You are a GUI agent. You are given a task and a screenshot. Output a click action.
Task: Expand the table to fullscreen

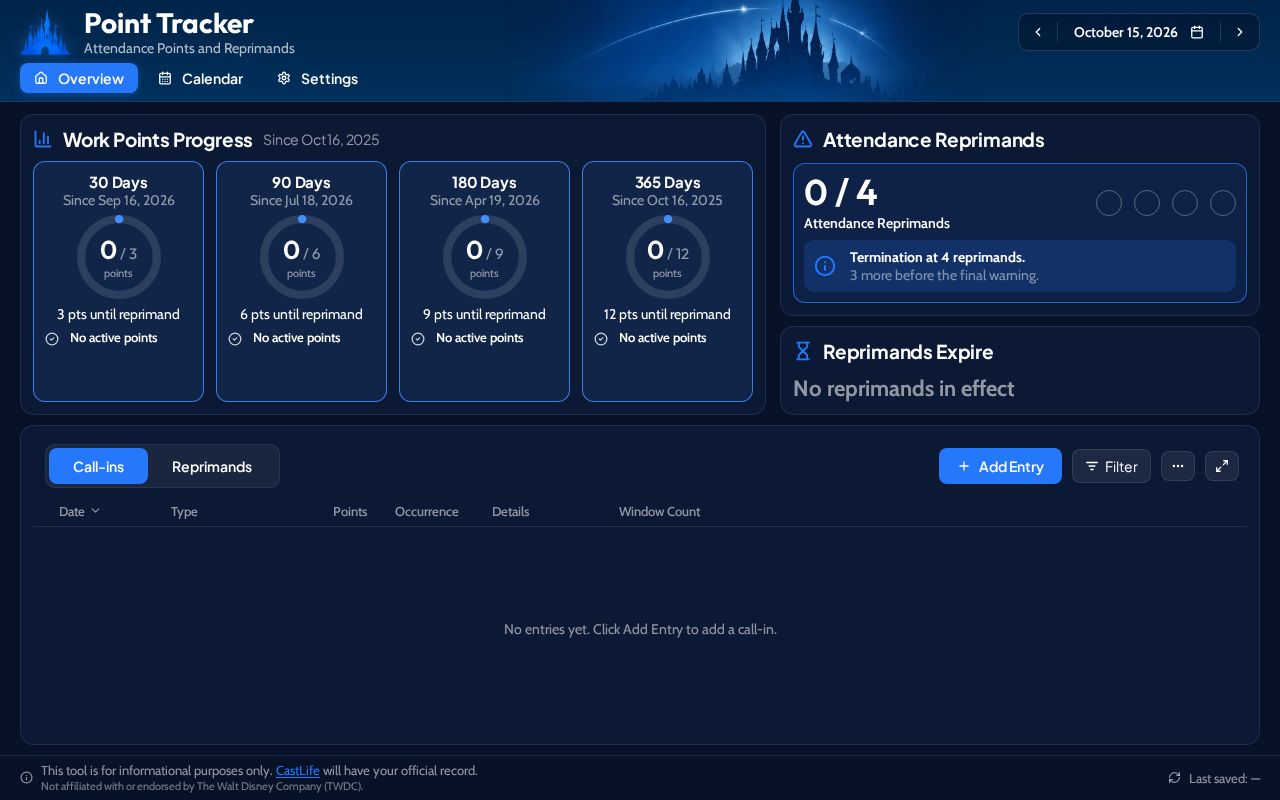click(x=1222, y=466)
